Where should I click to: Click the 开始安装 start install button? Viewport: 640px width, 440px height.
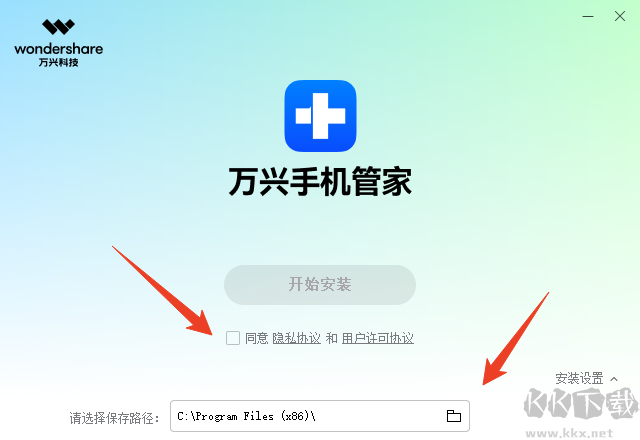pyautogui.click(x=320, y=285)
